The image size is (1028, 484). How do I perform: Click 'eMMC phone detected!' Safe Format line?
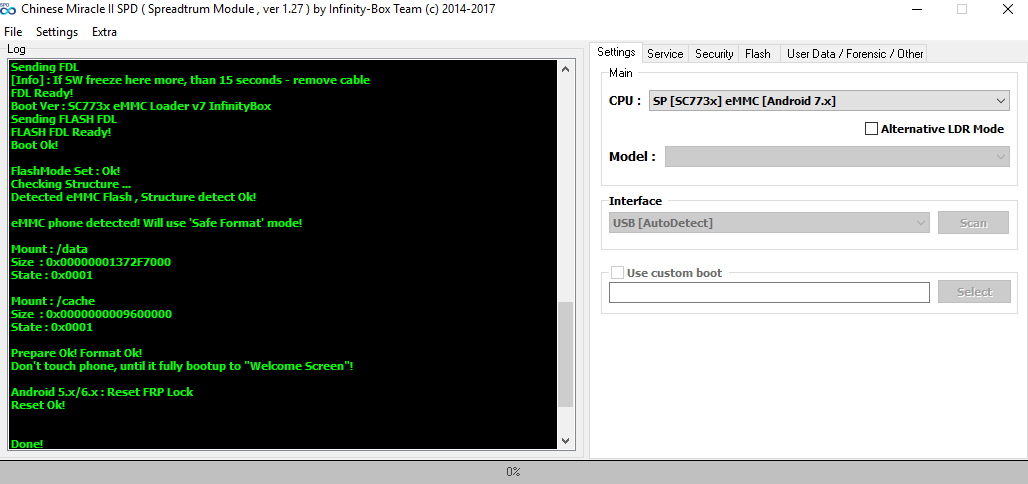[157, 222]
